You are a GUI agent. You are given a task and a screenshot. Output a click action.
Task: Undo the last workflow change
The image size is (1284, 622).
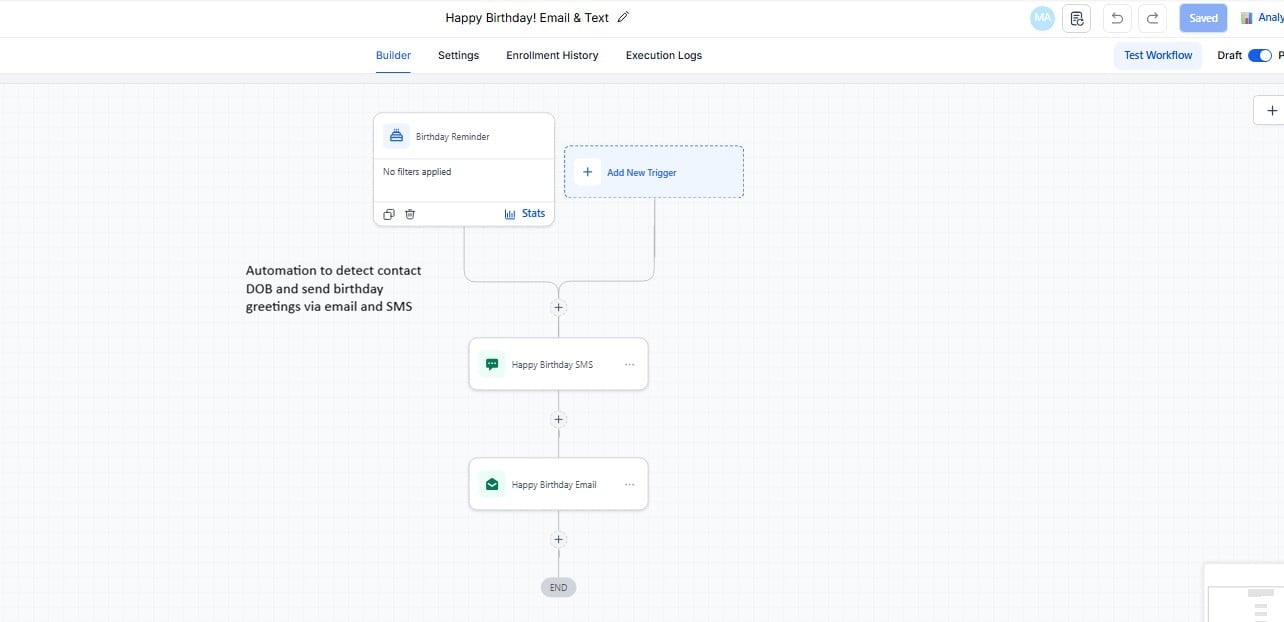pyautogui.click(x=1117, y=17)
